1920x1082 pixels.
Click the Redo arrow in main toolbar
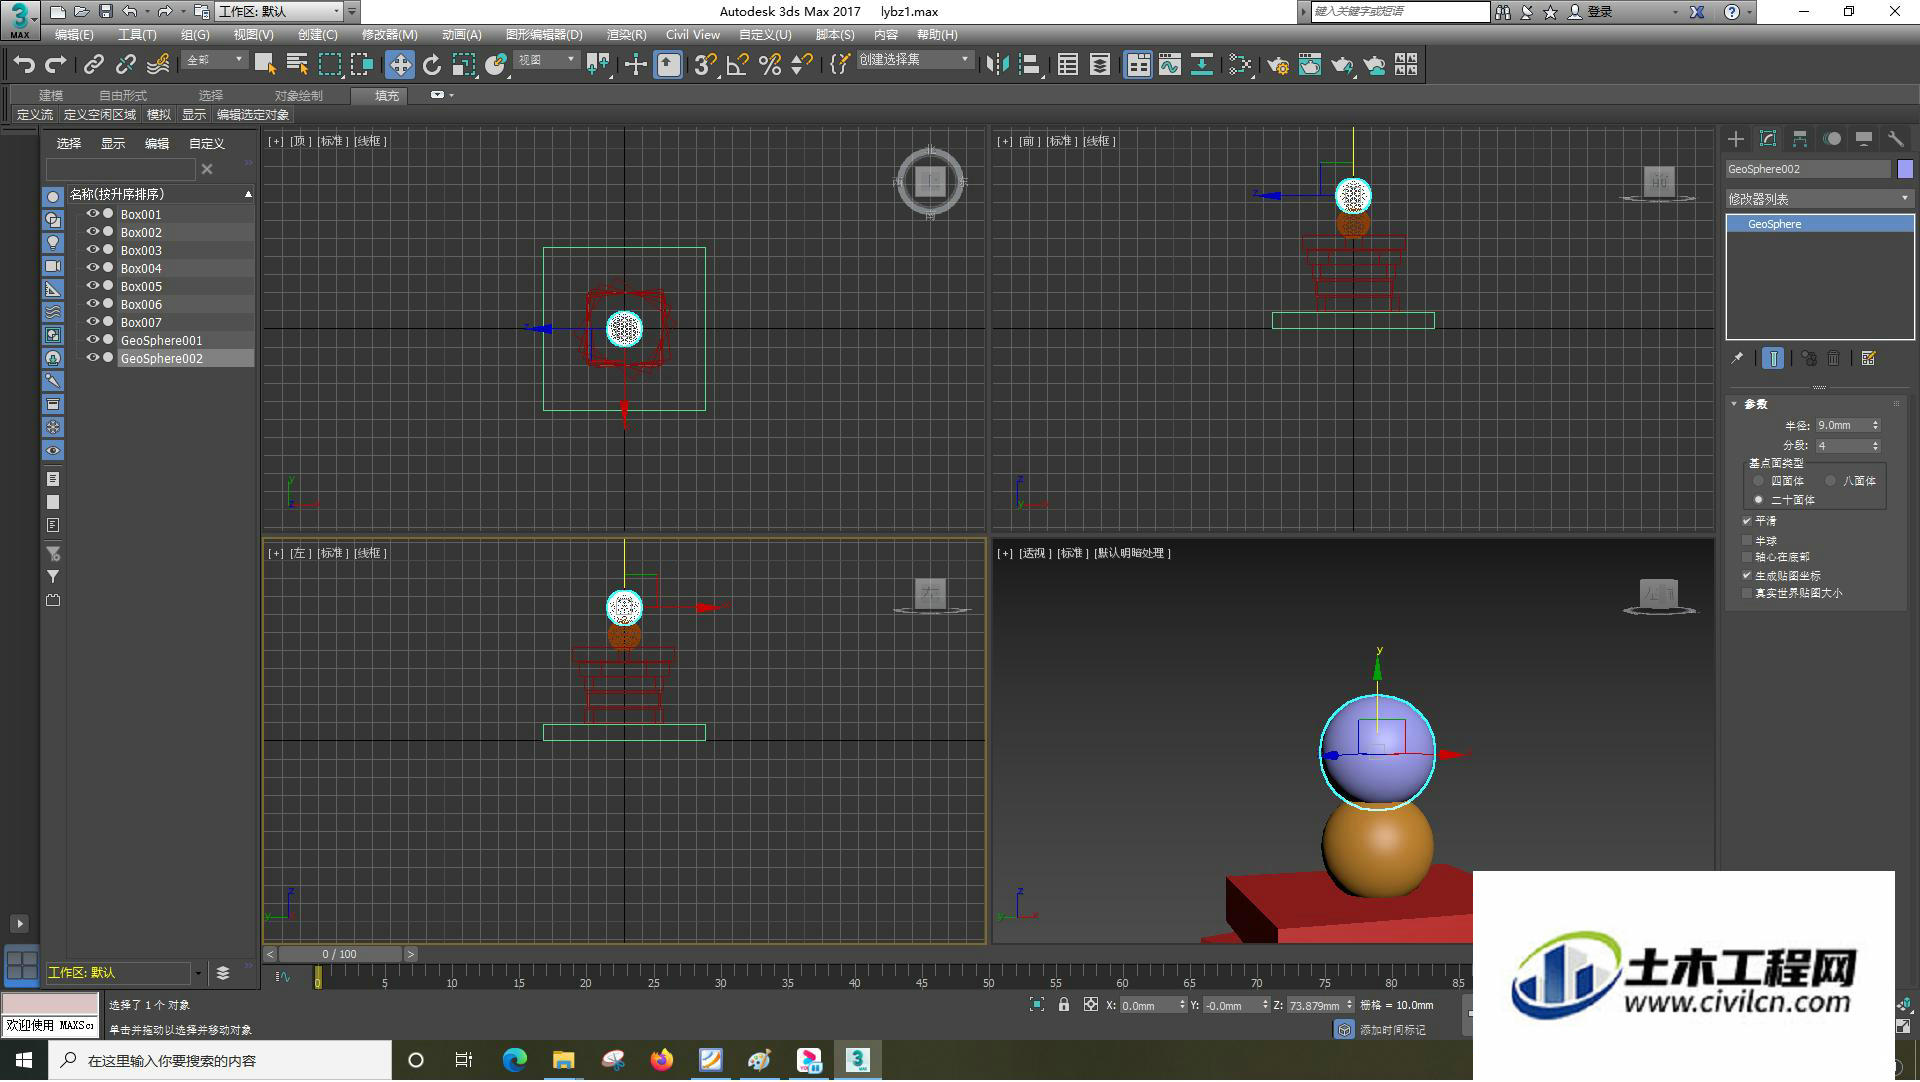pyautogui.click(x=56, y=65)
